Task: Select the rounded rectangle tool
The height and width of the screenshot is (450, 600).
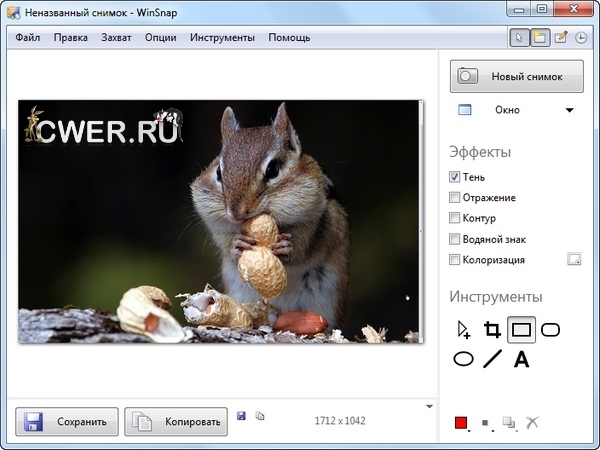Action: pos(550,330)
